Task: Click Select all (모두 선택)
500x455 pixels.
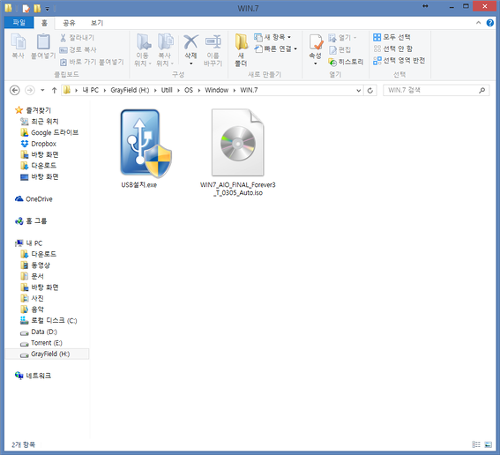Action: click(392, 37)
